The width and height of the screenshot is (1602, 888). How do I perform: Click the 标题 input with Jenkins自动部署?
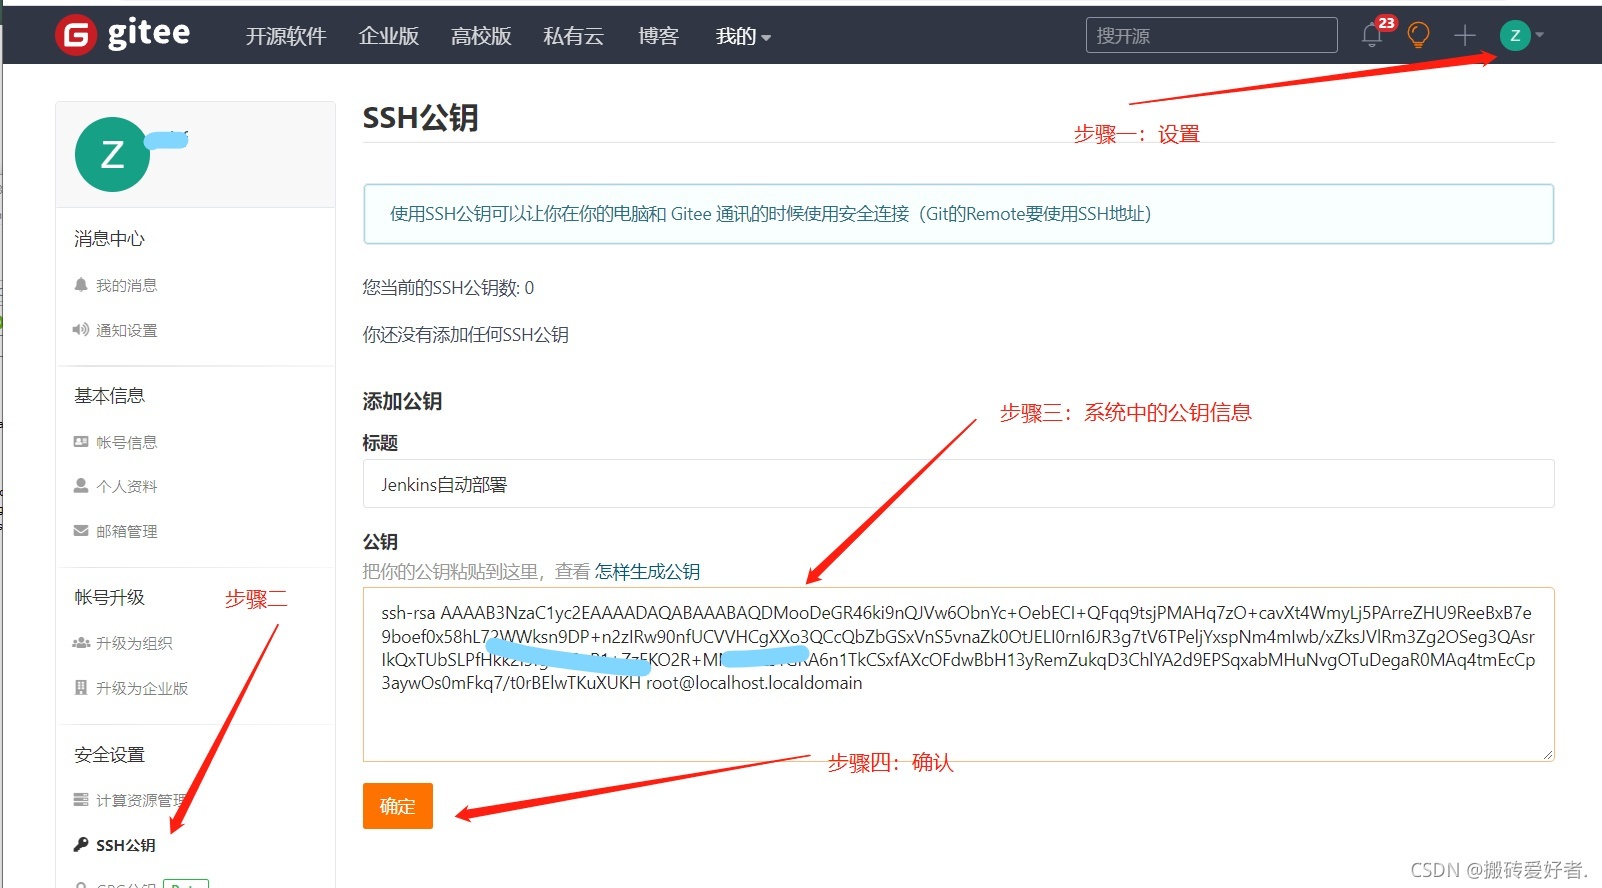(958, 484)
